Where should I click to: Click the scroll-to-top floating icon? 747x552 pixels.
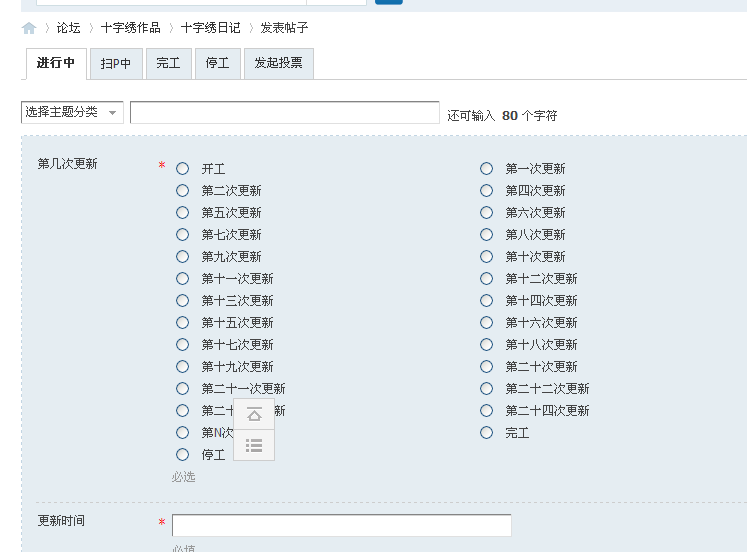click(254, 415)
